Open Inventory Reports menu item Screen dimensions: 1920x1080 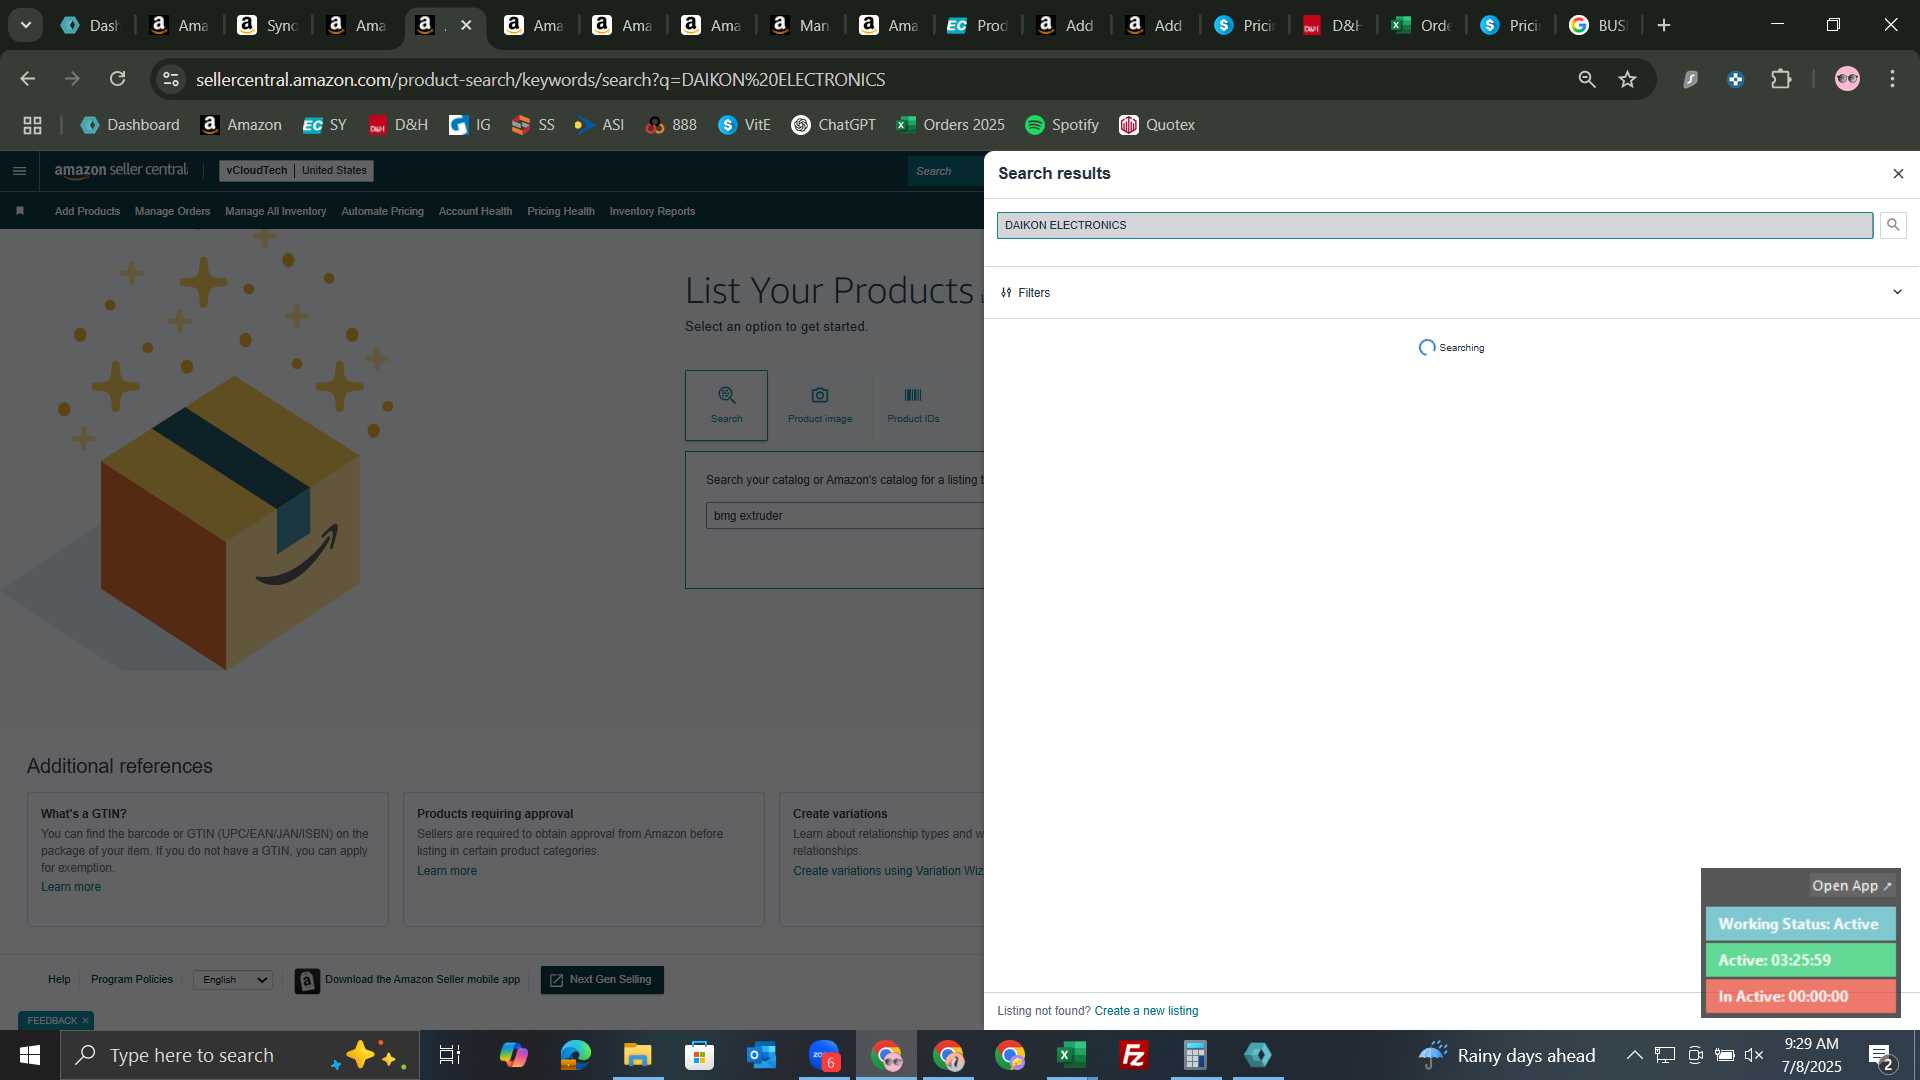(652, 211)
